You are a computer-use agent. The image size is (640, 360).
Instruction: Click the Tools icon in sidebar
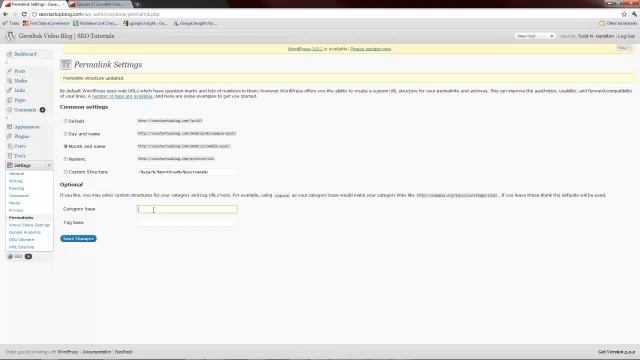click(10, 156)
